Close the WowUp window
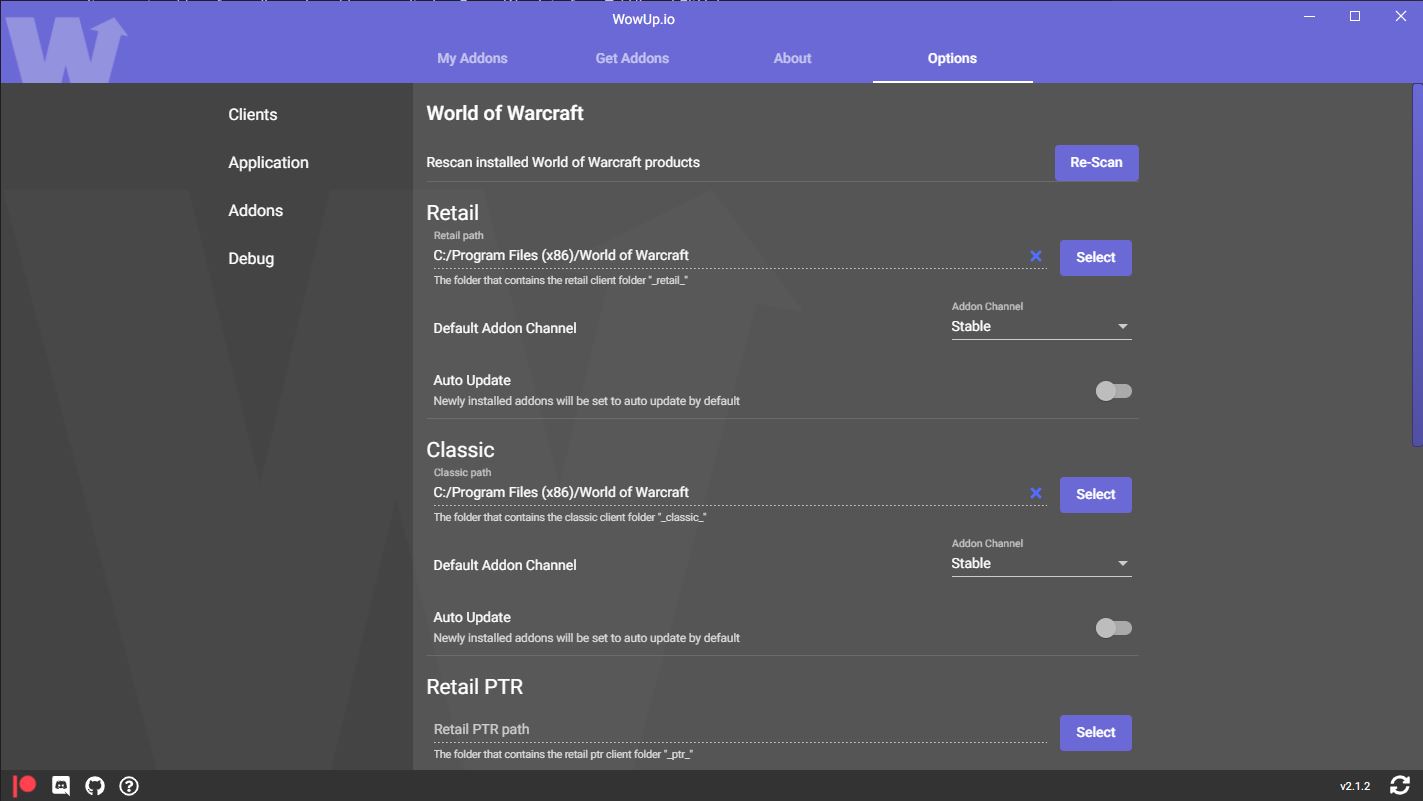Screen dimensions: 1423x801 [1401, 16]
